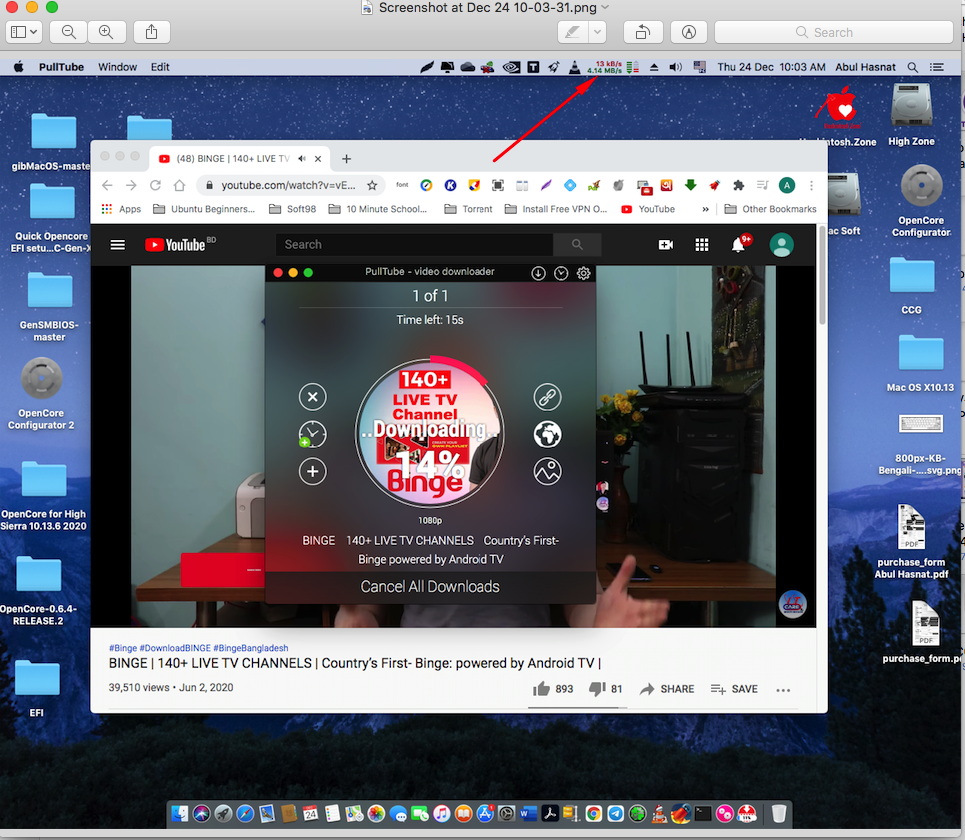This screenshot has width=965, height=840.
Task: Open Finder in the Dock
Action: (x=180, y=814)
